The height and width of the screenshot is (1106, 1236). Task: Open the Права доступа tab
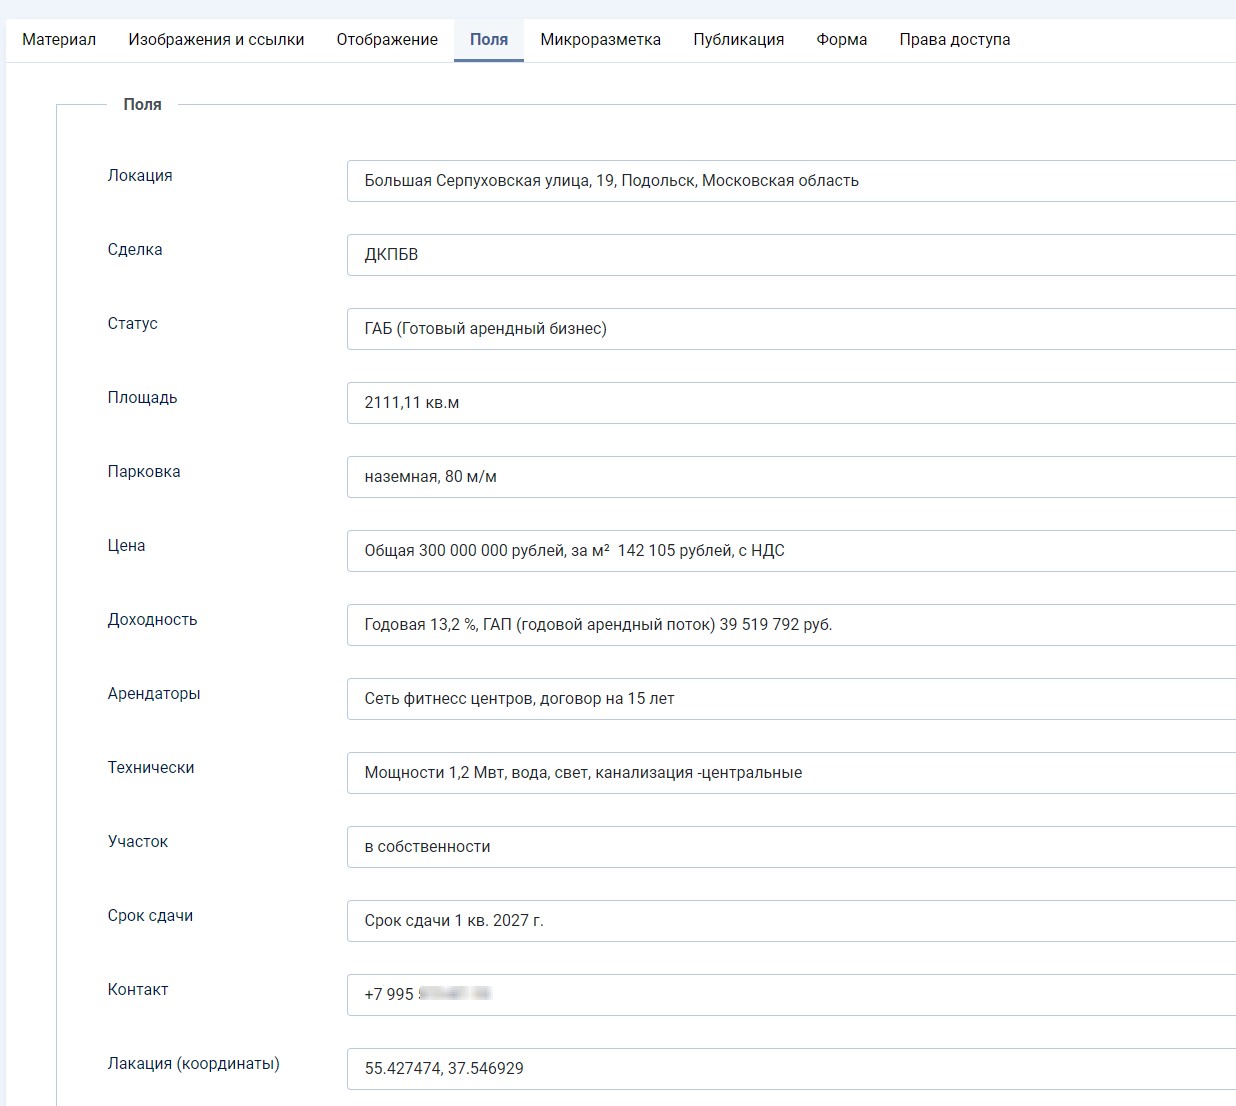tap(954, 40)
